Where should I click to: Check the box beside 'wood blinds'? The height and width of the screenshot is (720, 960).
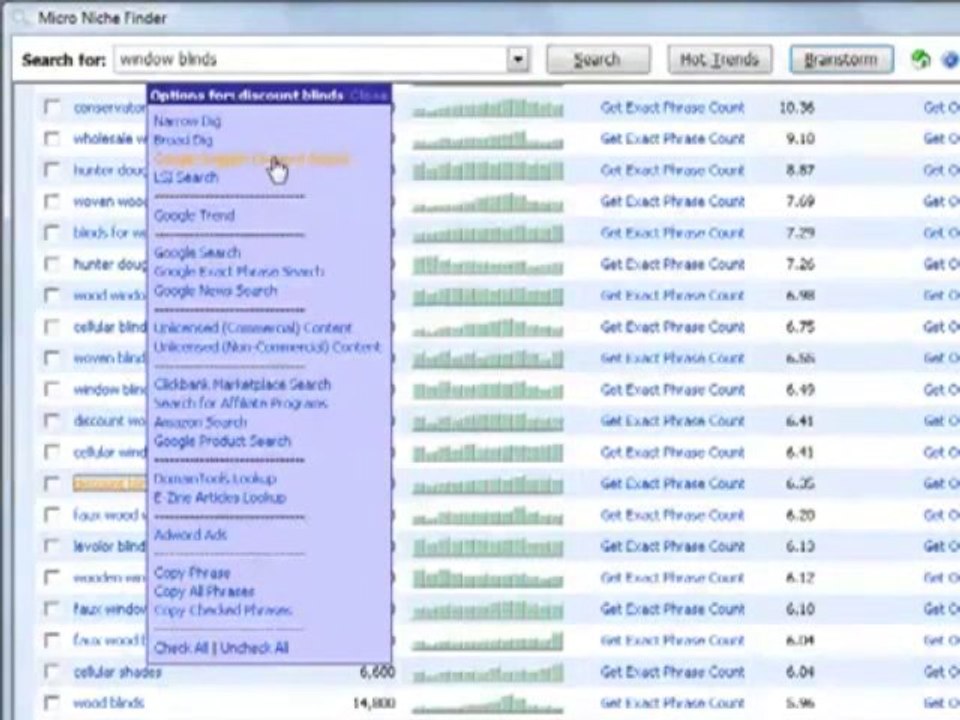[x=52, y=702]
